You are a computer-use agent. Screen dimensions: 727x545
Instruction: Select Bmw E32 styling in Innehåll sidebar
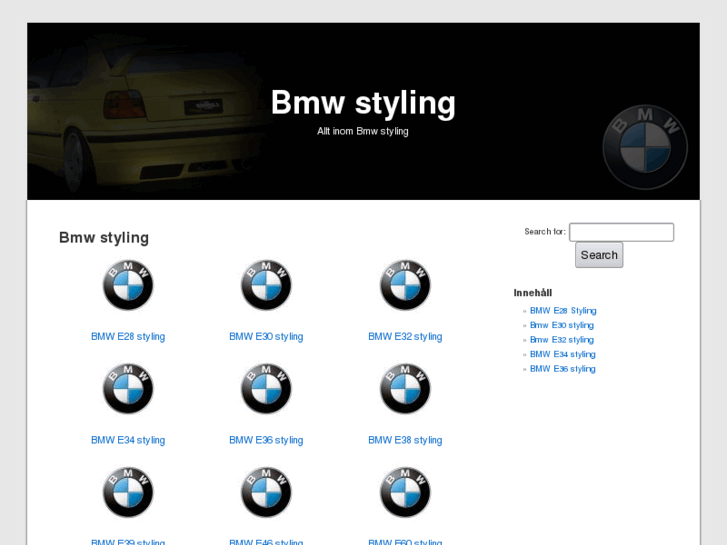point(562,340)
